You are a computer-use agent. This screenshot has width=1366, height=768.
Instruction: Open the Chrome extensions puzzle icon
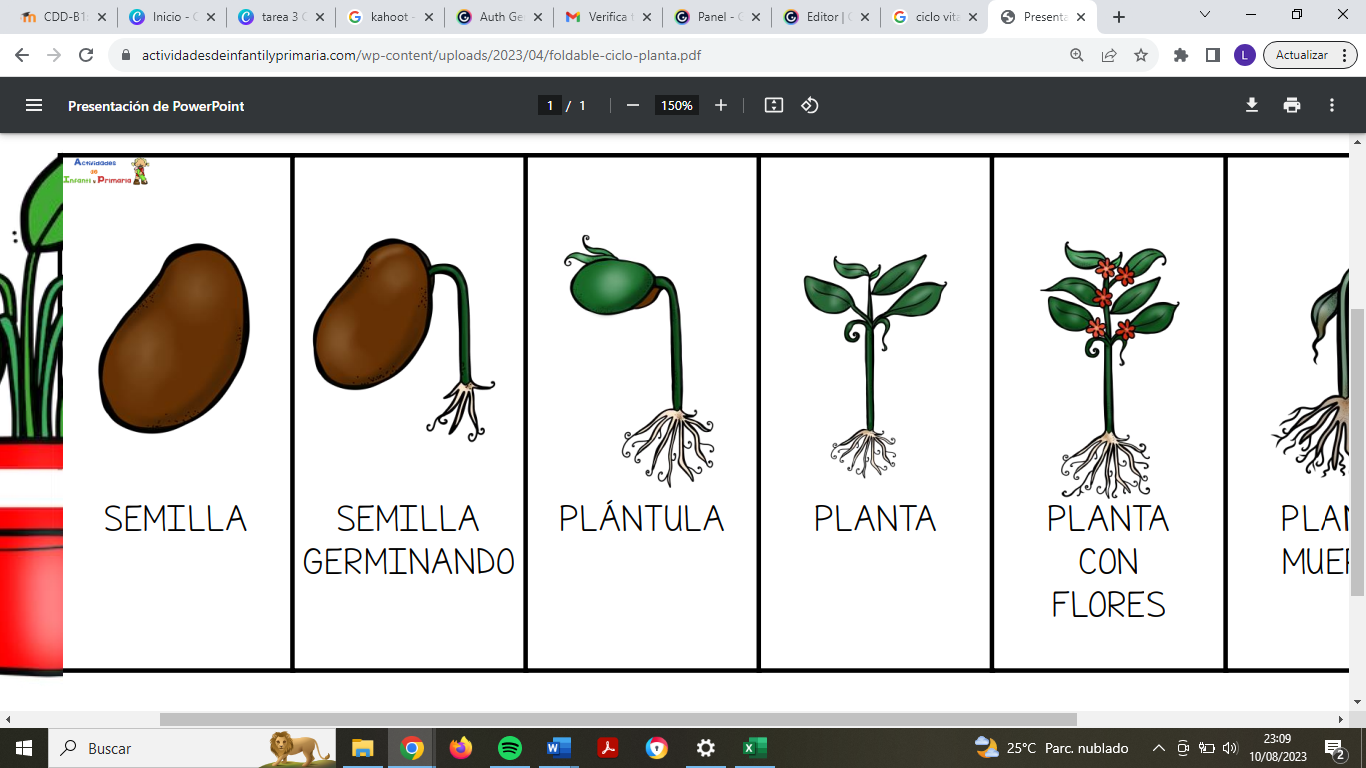click(x=1180, y=55)
